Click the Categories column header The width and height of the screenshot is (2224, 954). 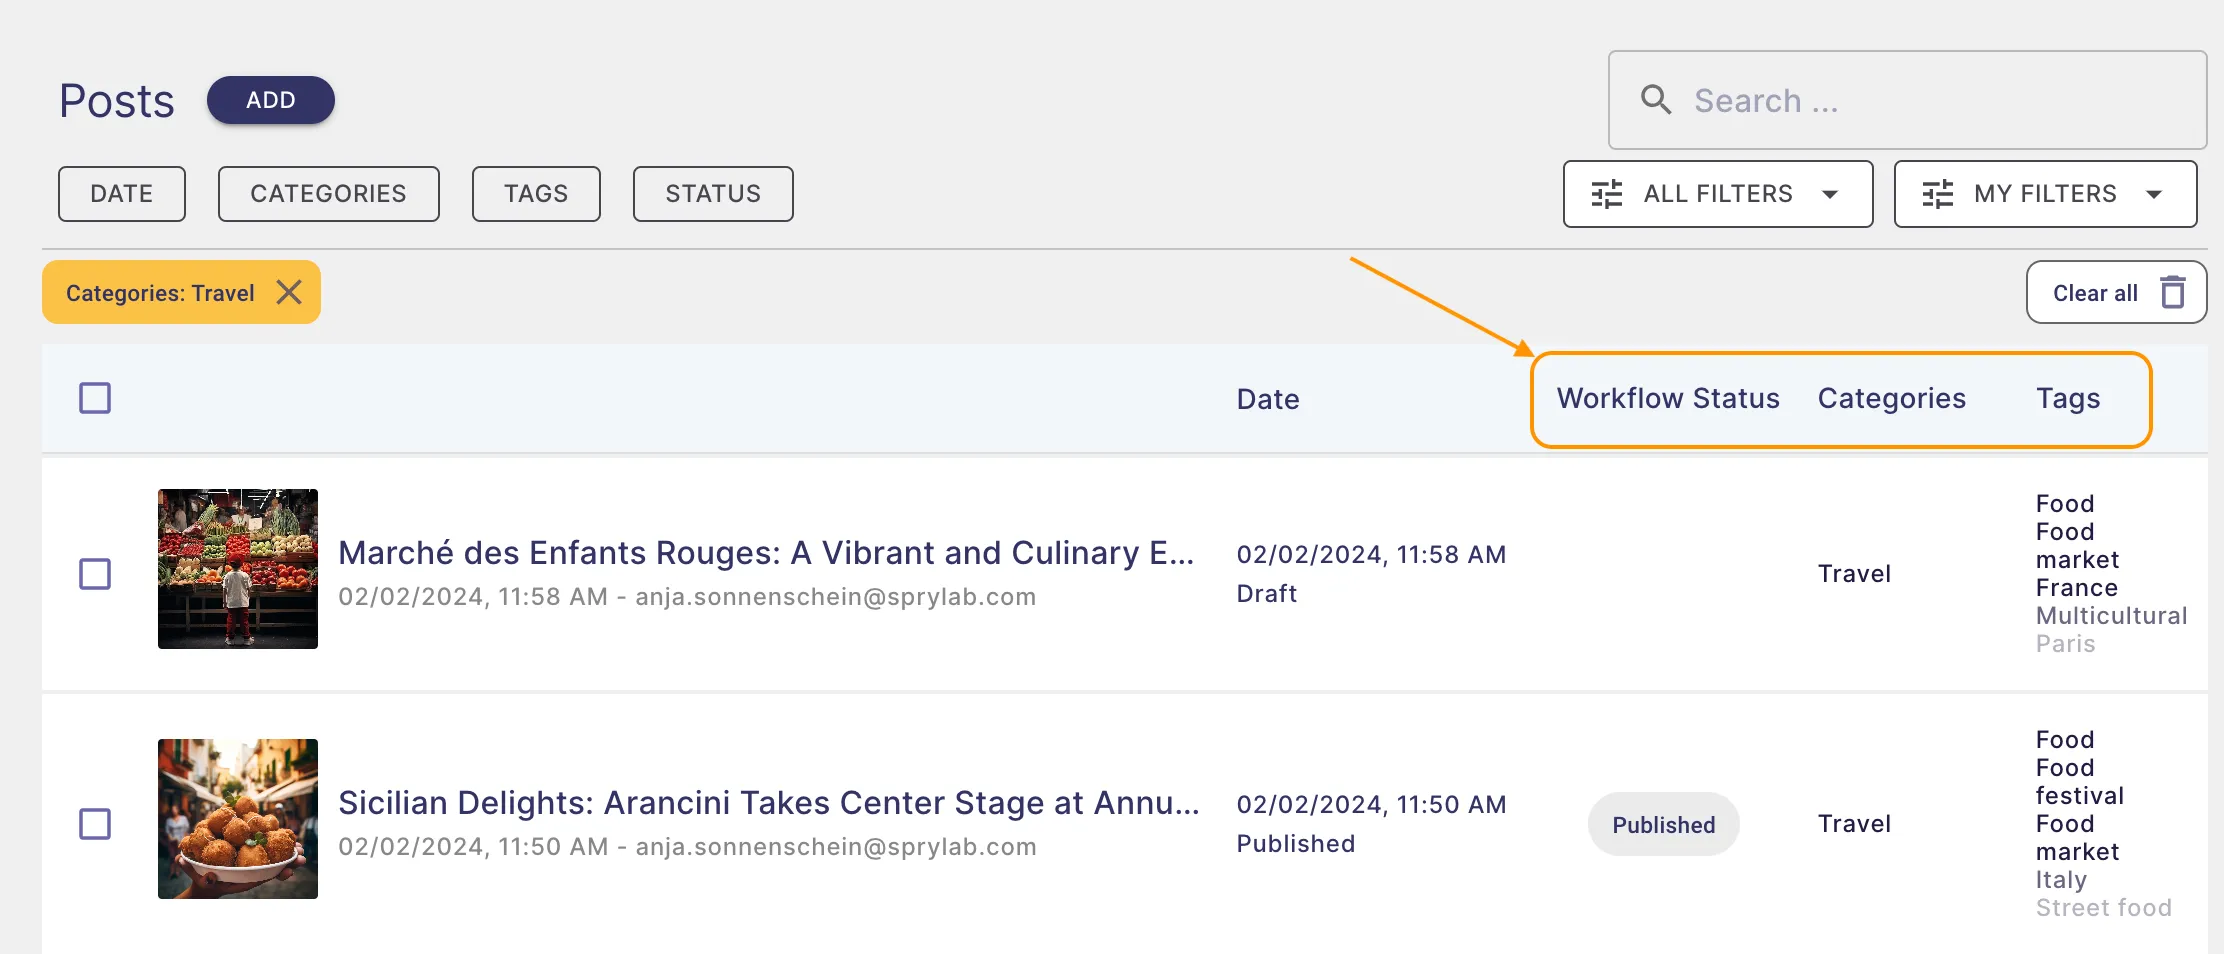1891,398
